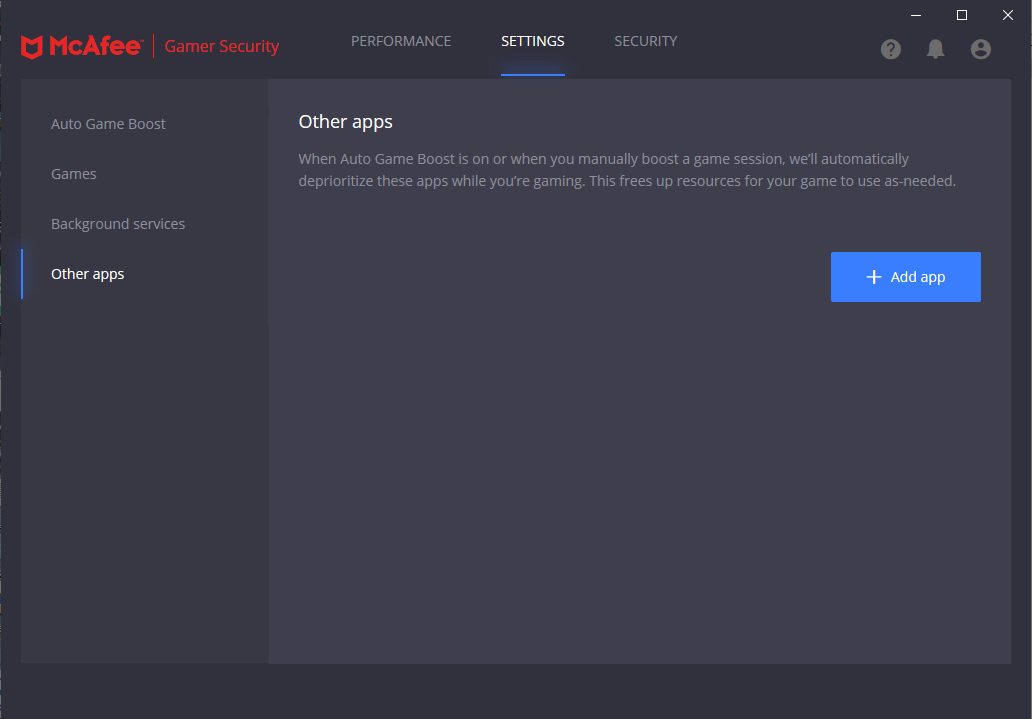
Task: Open the notifications bell icon
Action: click(935, 49)
